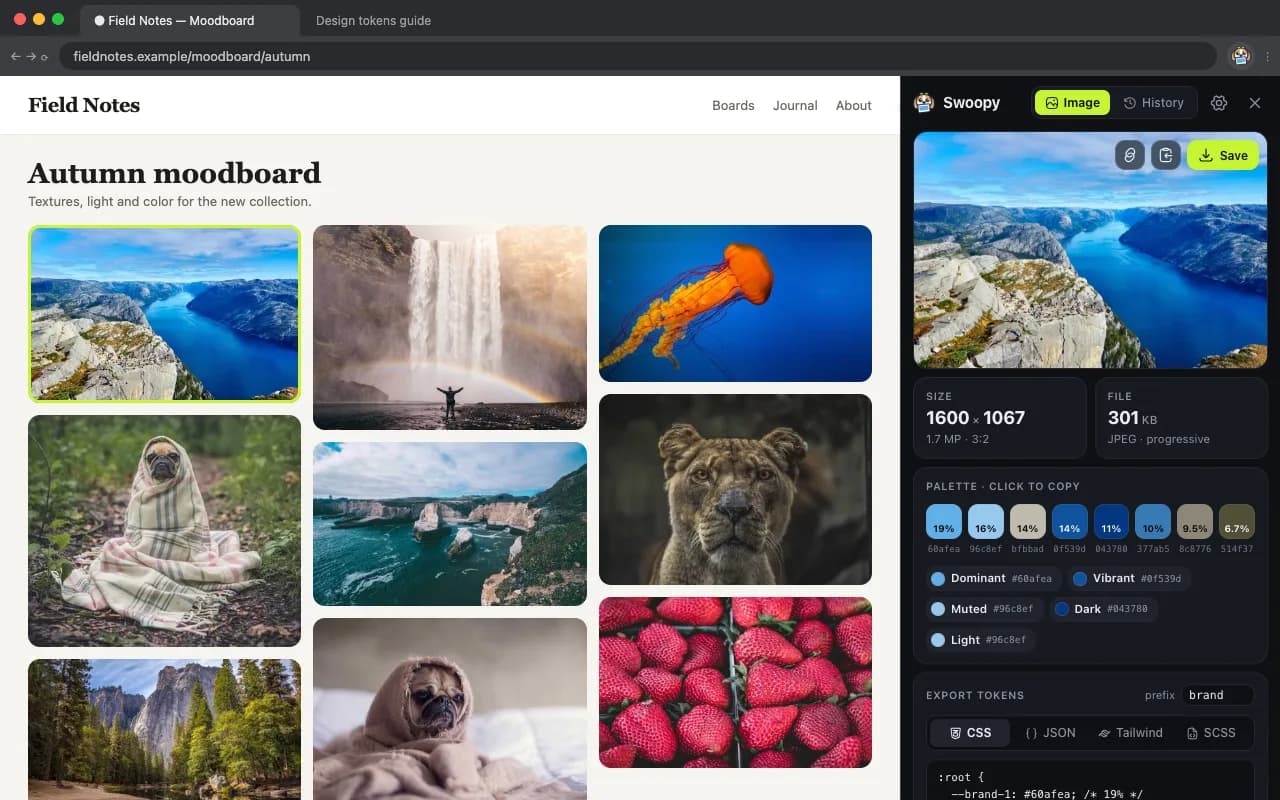
Task: Open the browser three-dot menu
Action: tap(1267, 57)
